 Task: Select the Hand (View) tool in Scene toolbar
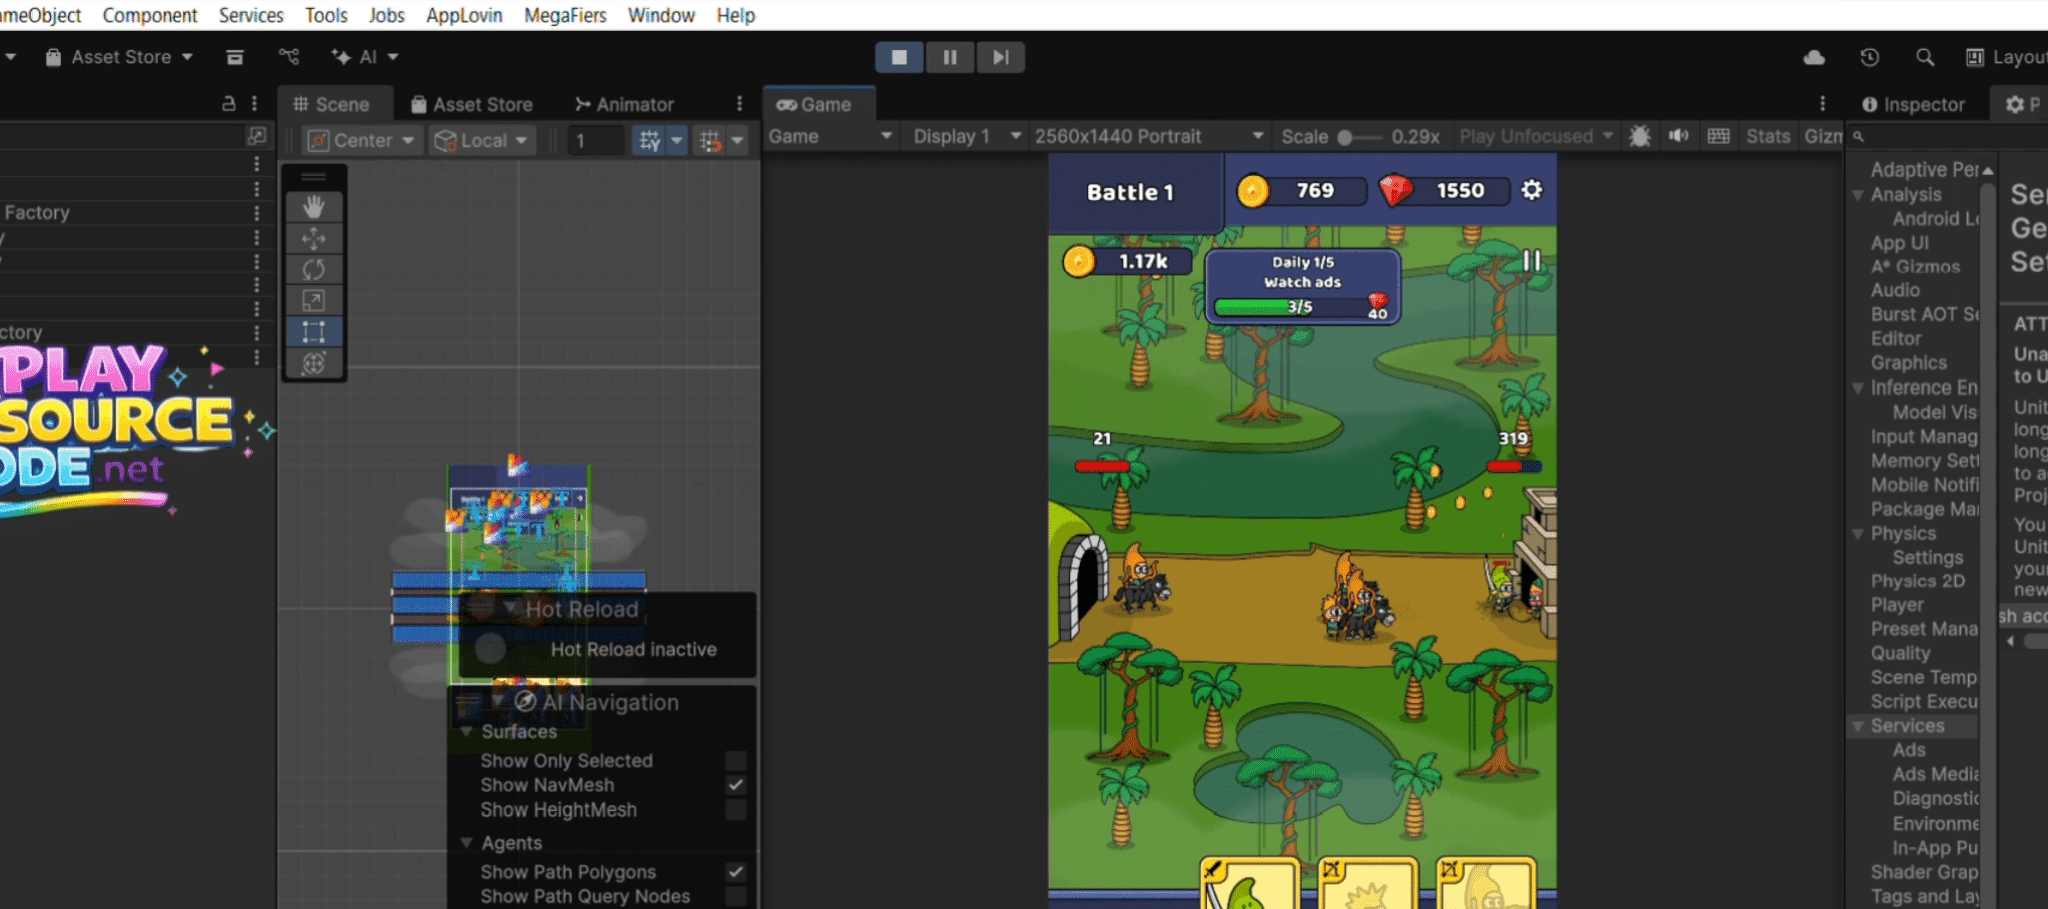point(313,206)
